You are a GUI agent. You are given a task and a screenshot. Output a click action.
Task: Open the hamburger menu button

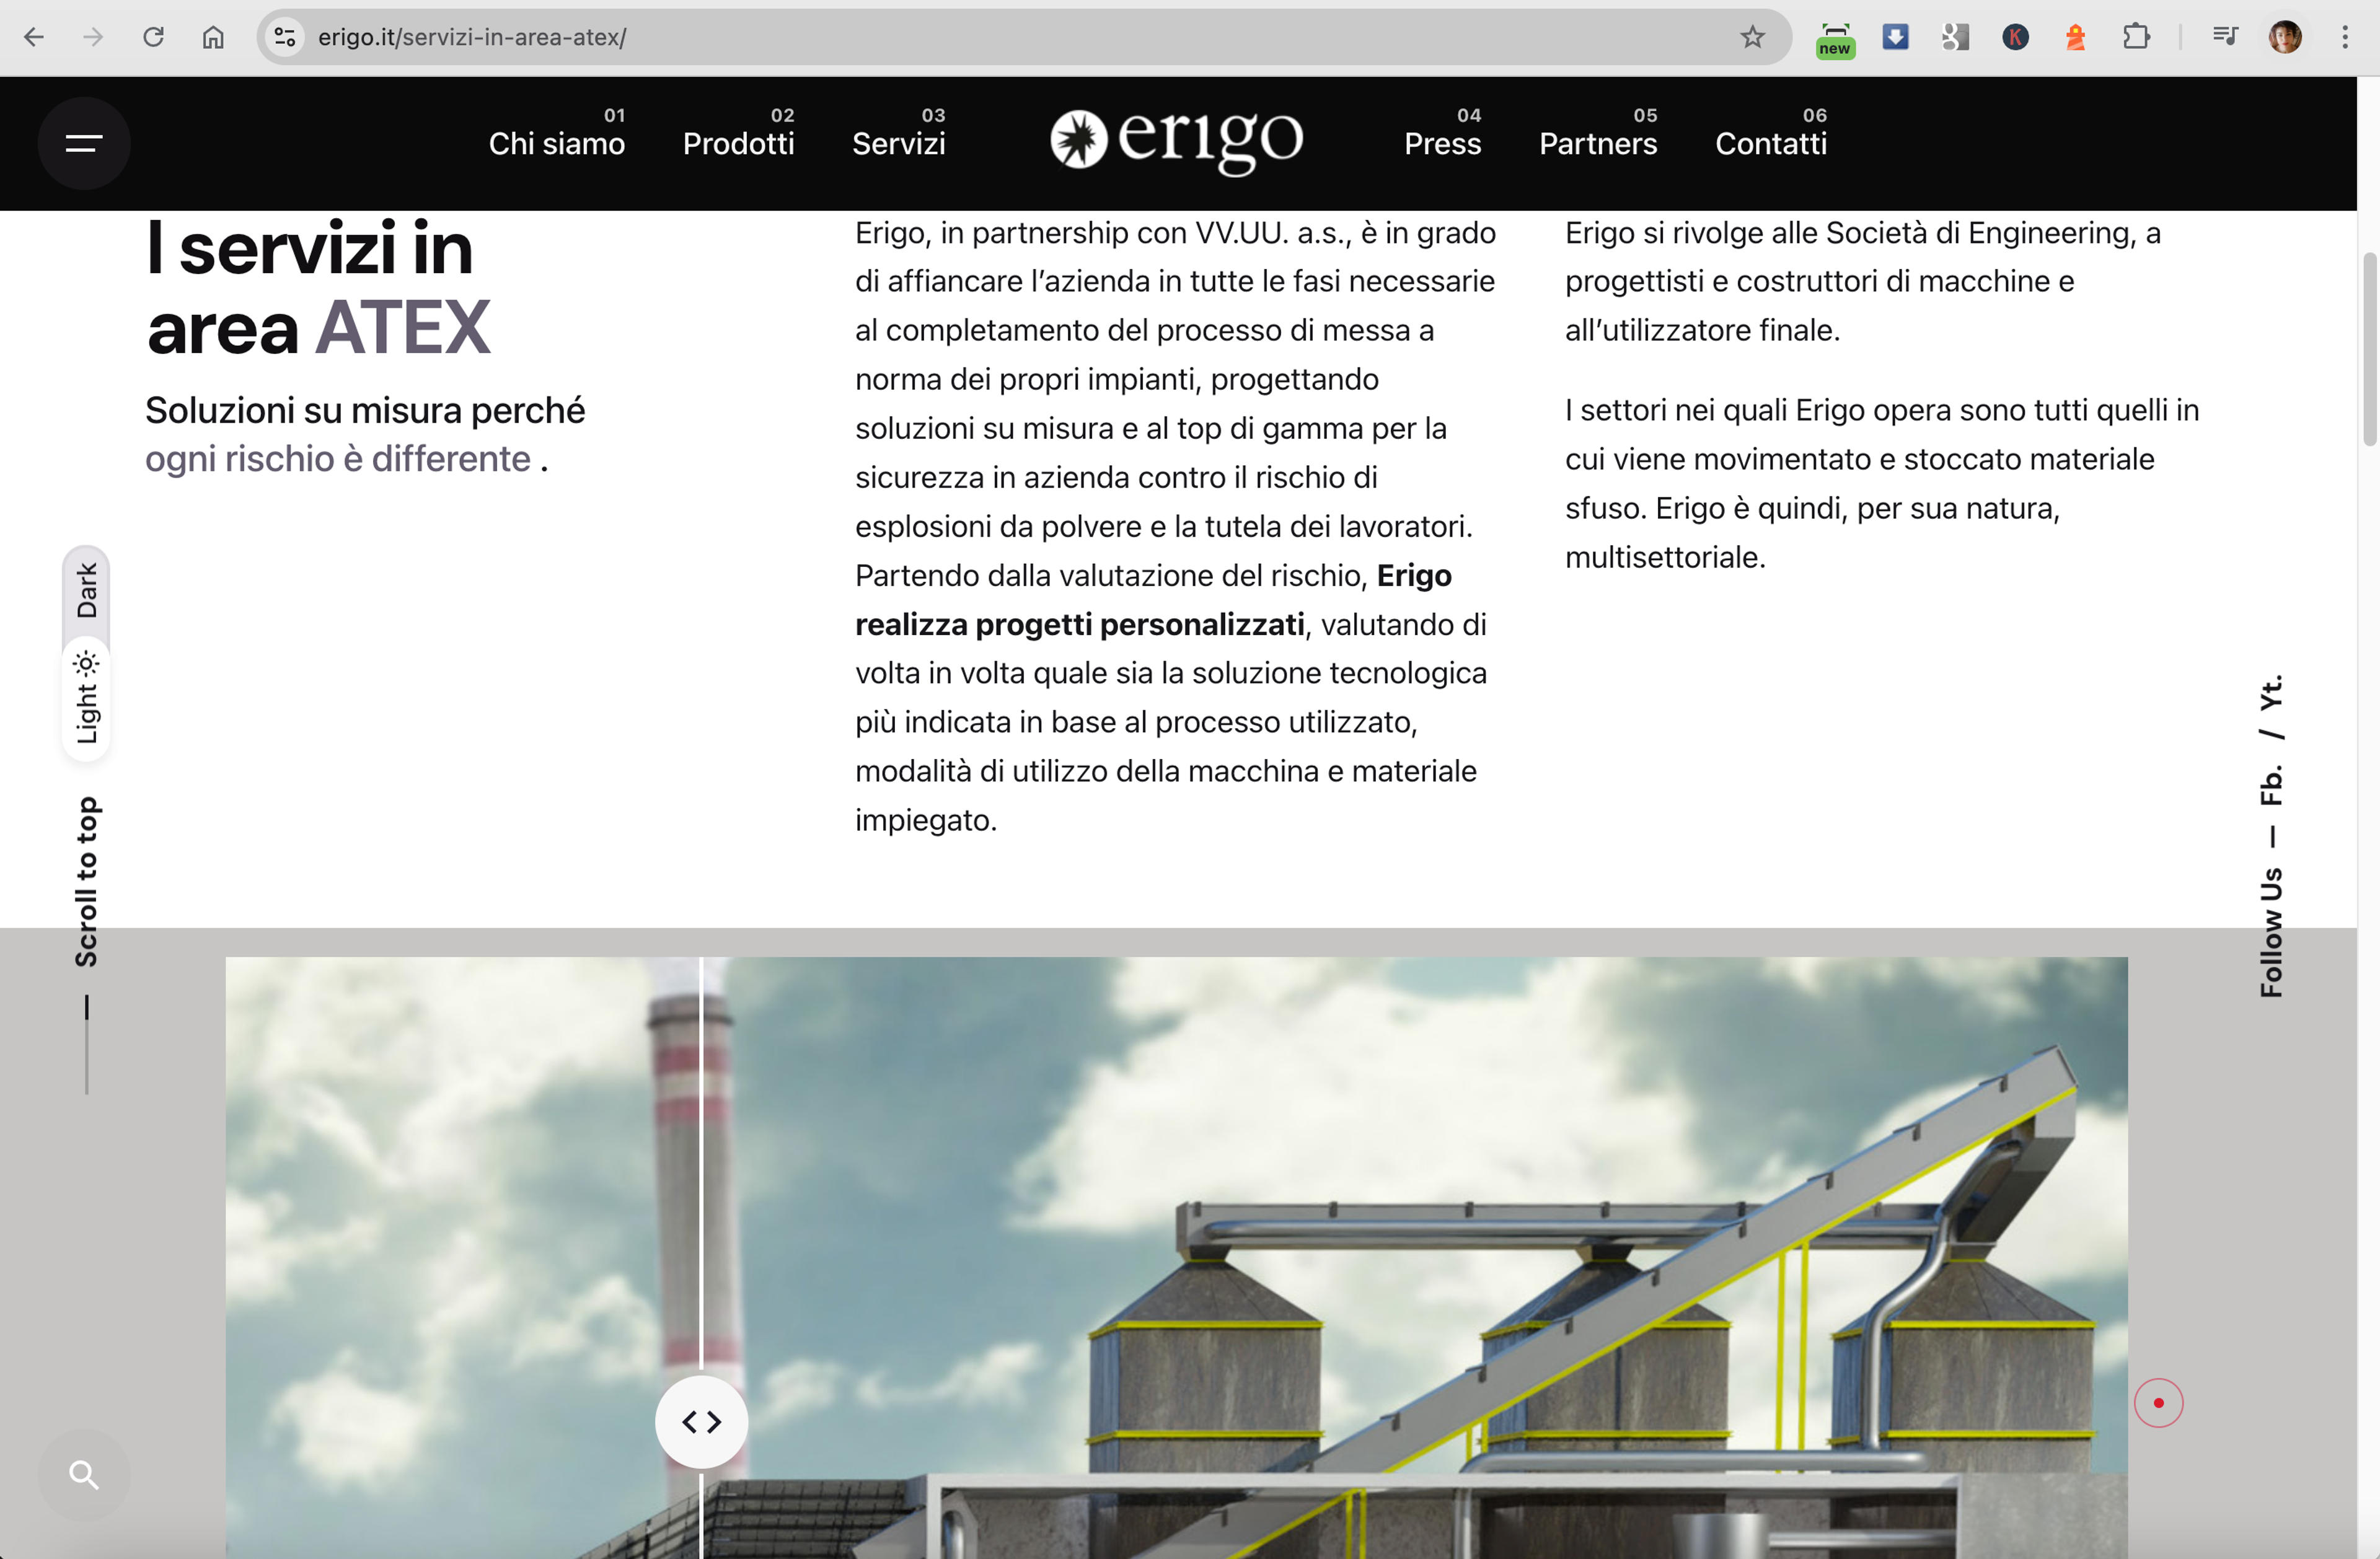[84, 143]
